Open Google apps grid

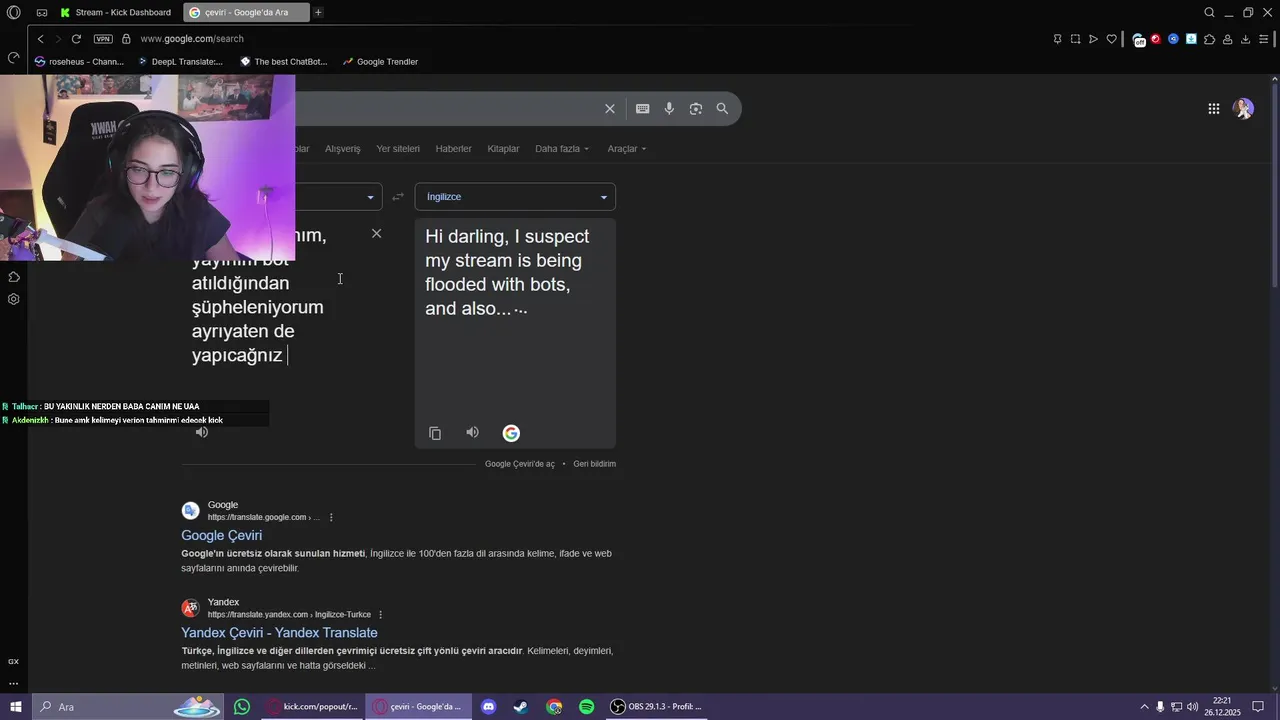pyautogui.click(x=1213, y=109)
